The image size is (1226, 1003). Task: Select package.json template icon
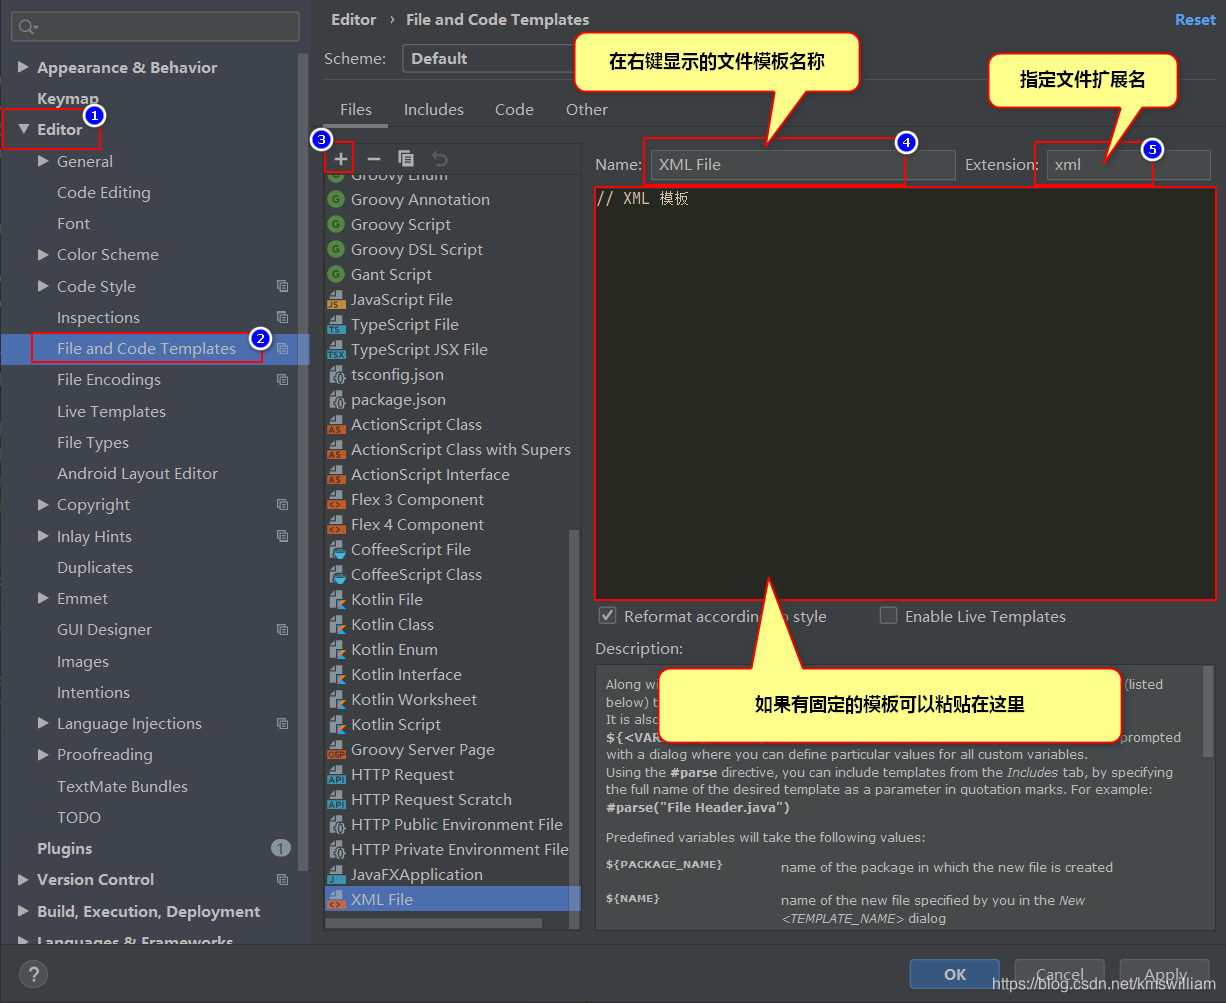click(336, 399)
